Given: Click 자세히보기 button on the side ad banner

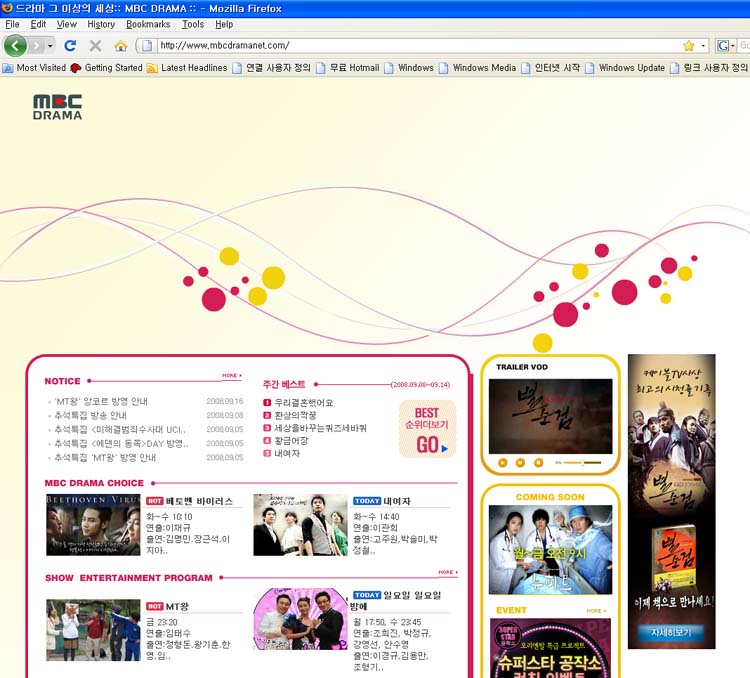Looking at the screenshot, I should click(x=671, y=633).
